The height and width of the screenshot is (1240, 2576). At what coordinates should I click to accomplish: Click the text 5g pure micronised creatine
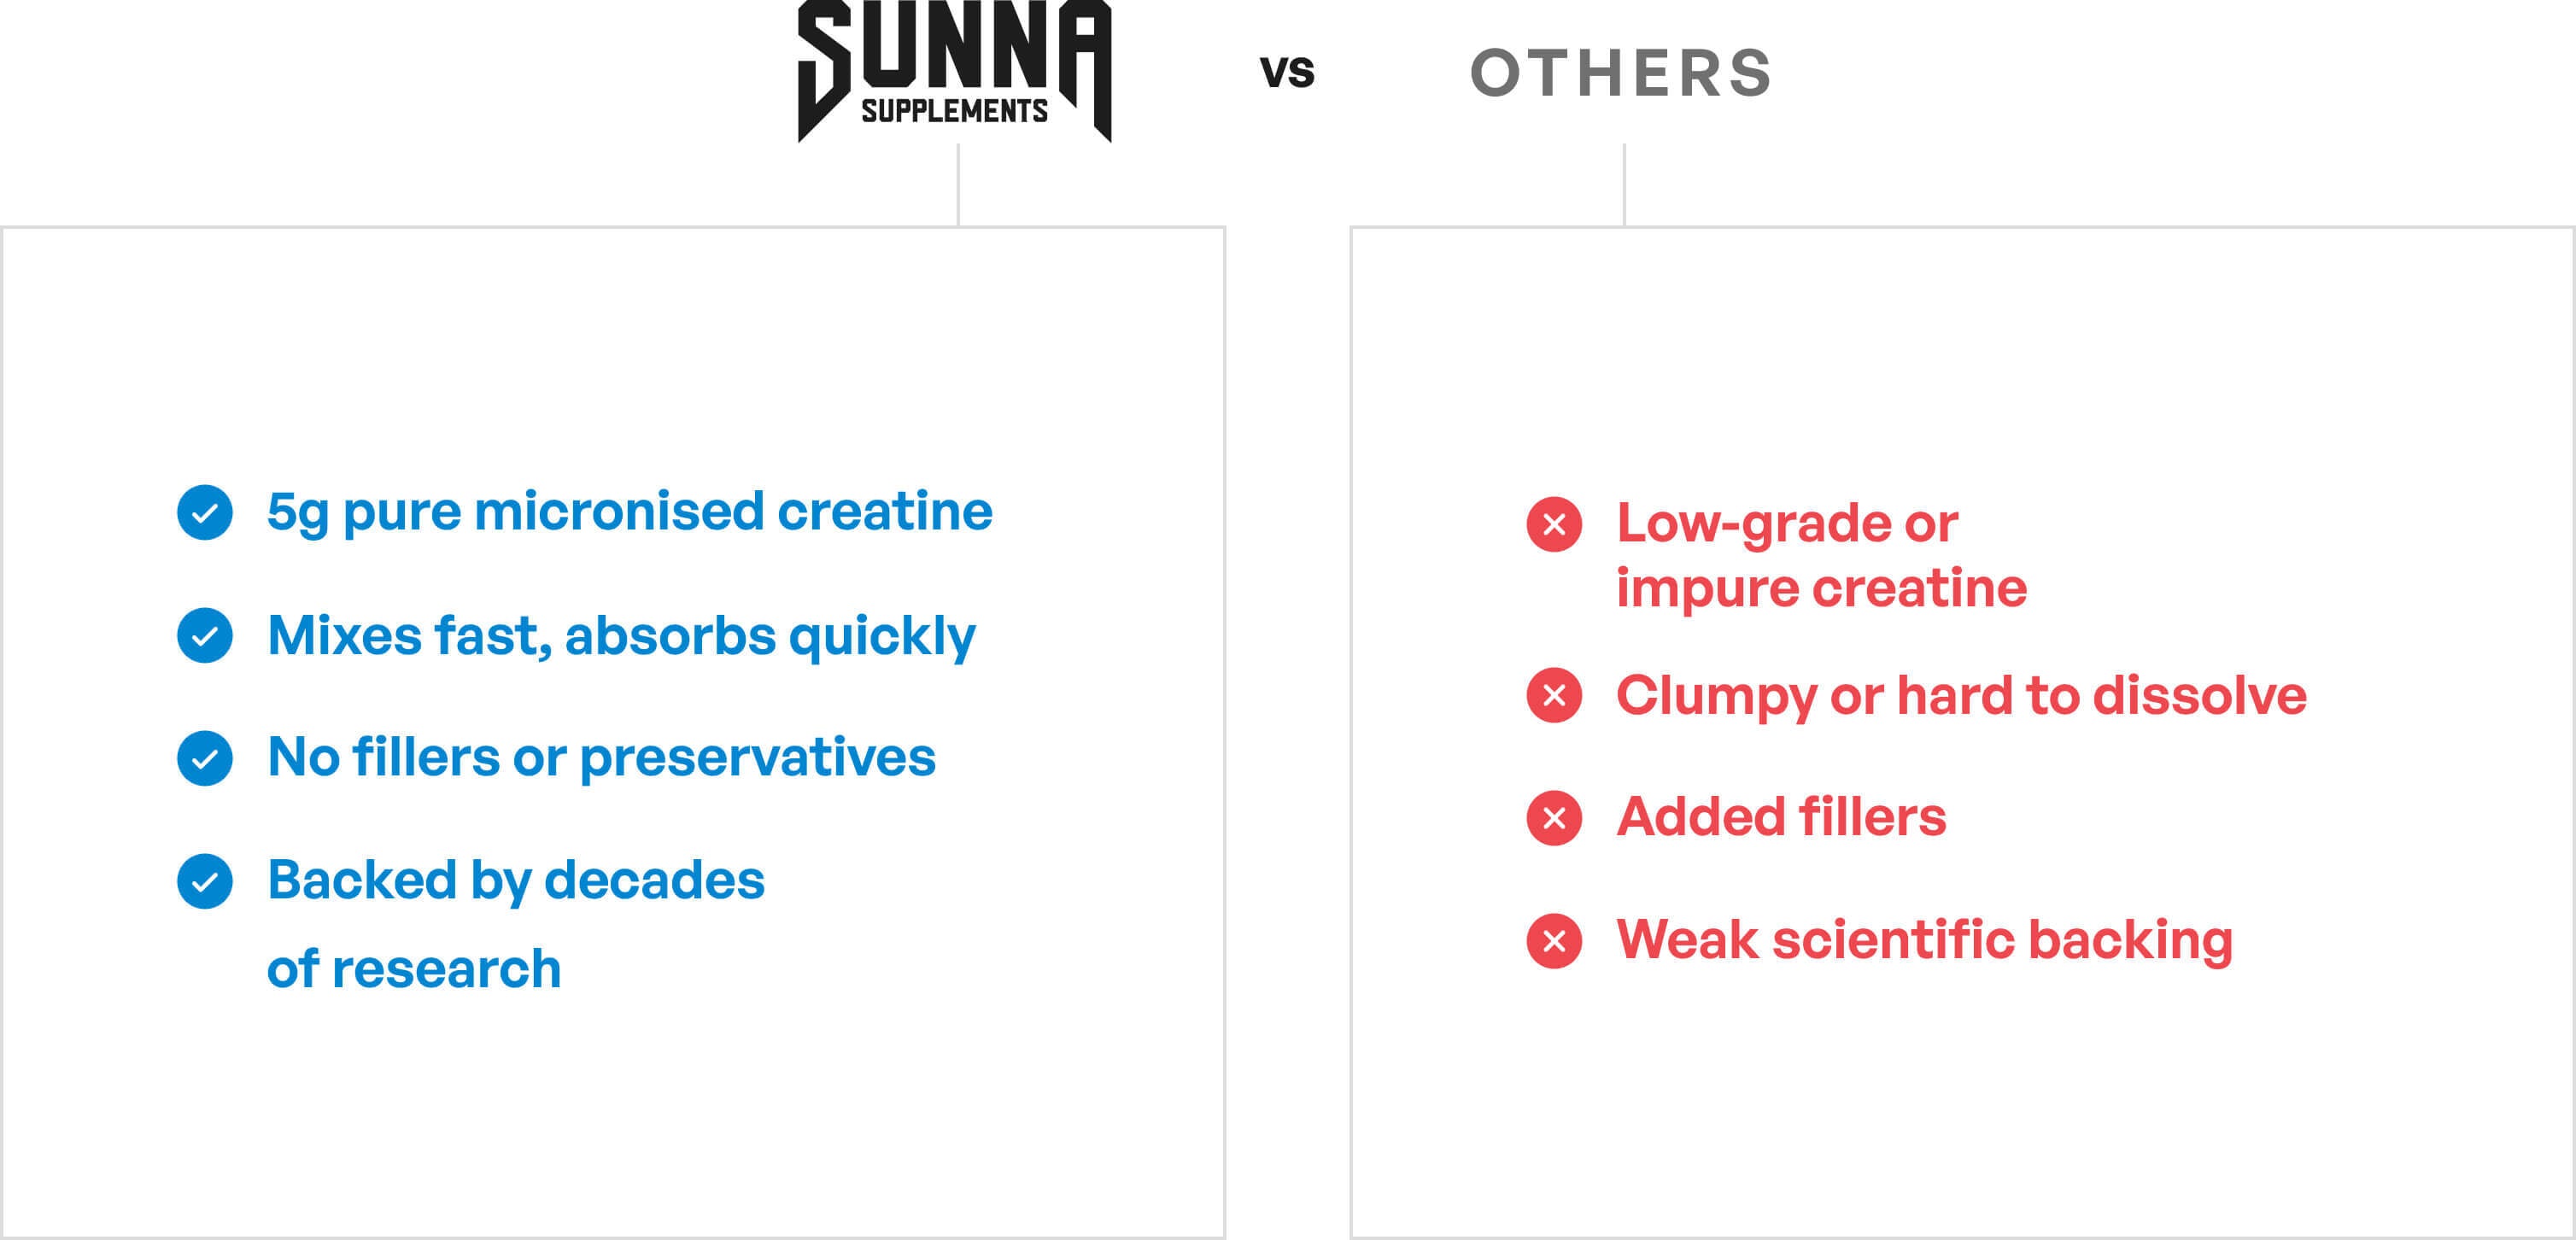tap(629, 512)
